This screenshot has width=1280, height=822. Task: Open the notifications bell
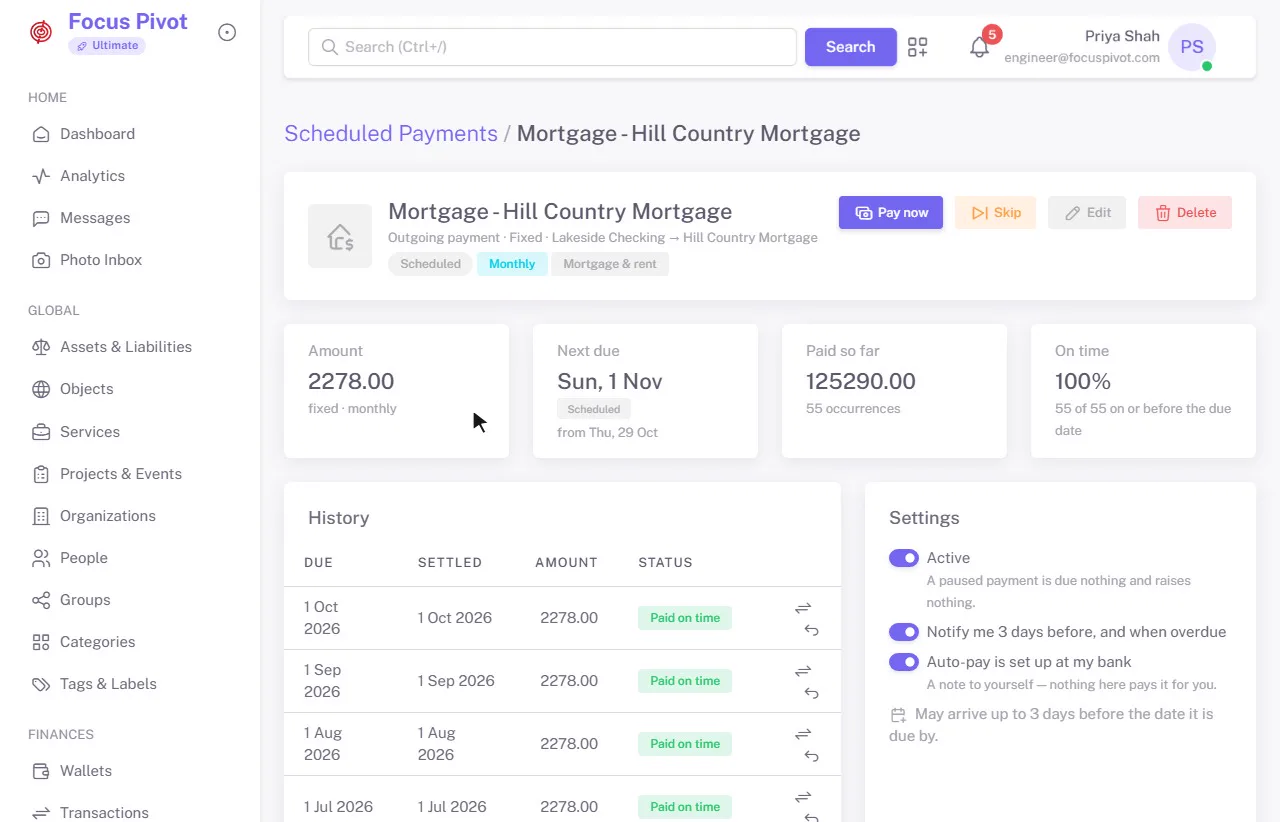[x=979, y=47]
